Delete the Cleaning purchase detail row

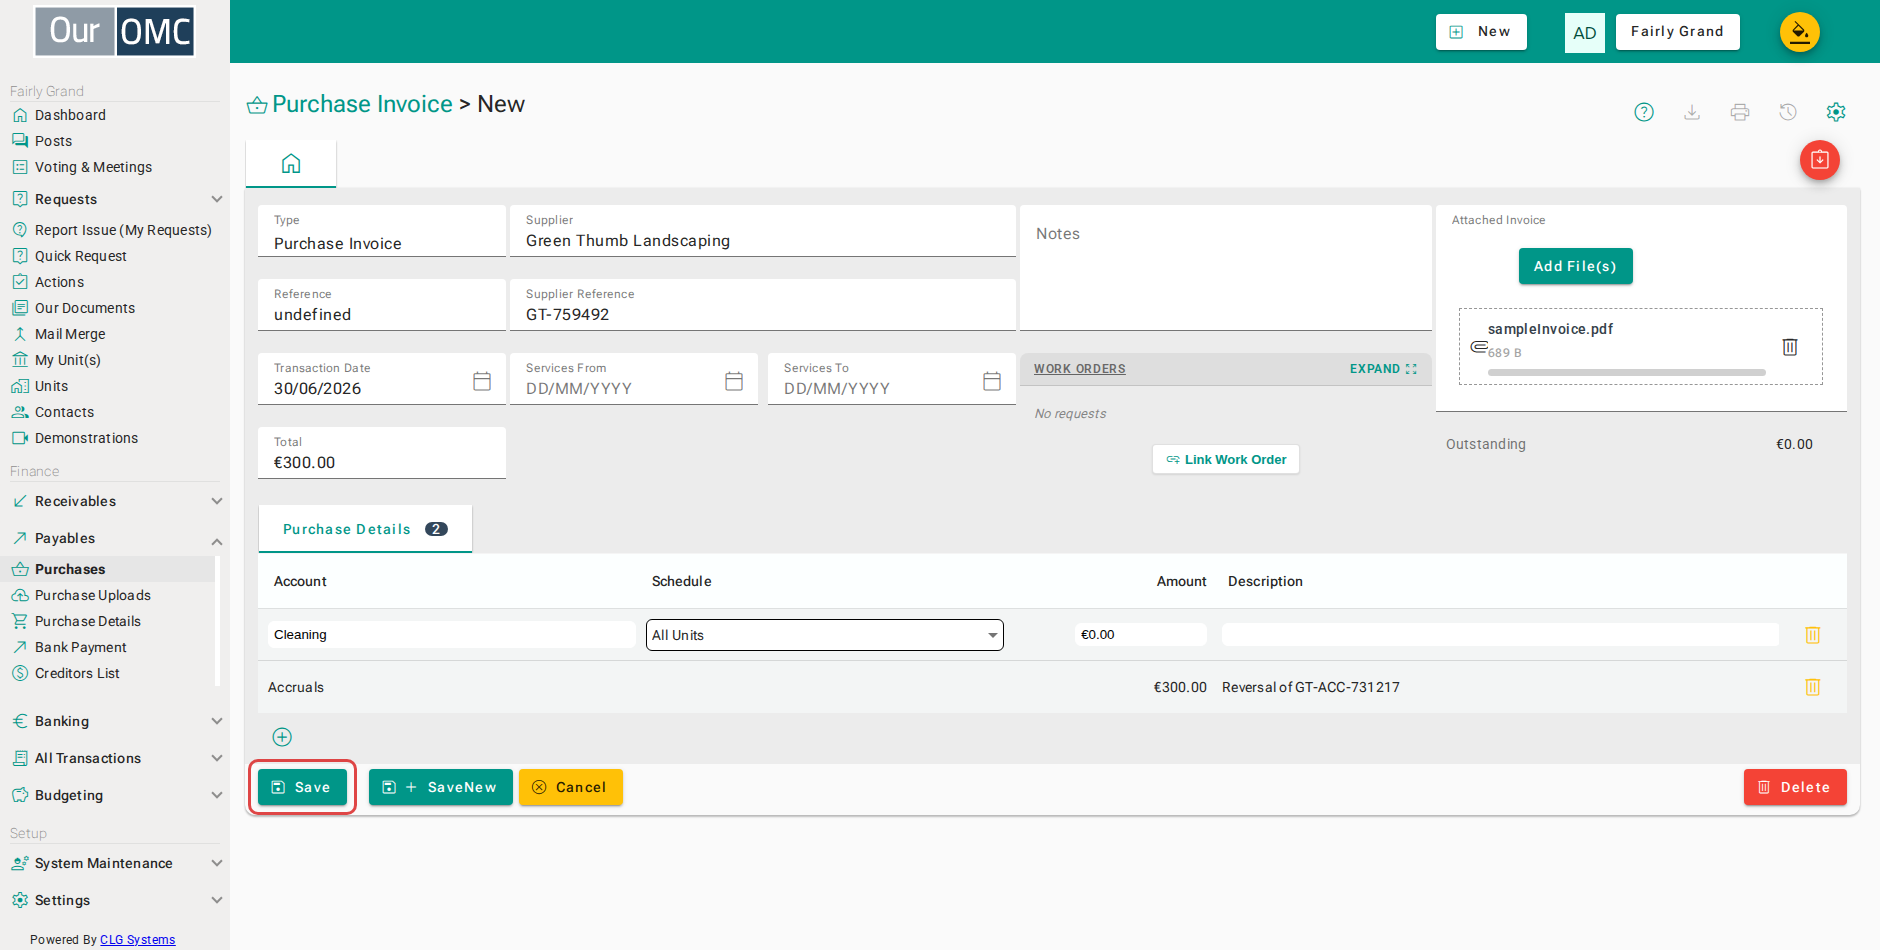(1812, 635)
